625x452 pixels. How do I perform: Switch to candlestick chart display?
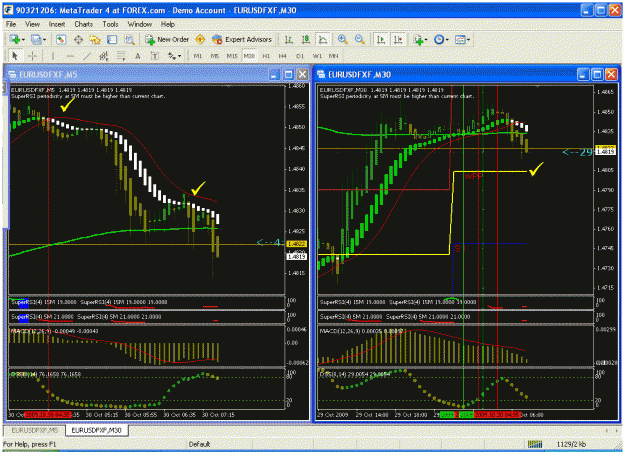click(306, 39)
